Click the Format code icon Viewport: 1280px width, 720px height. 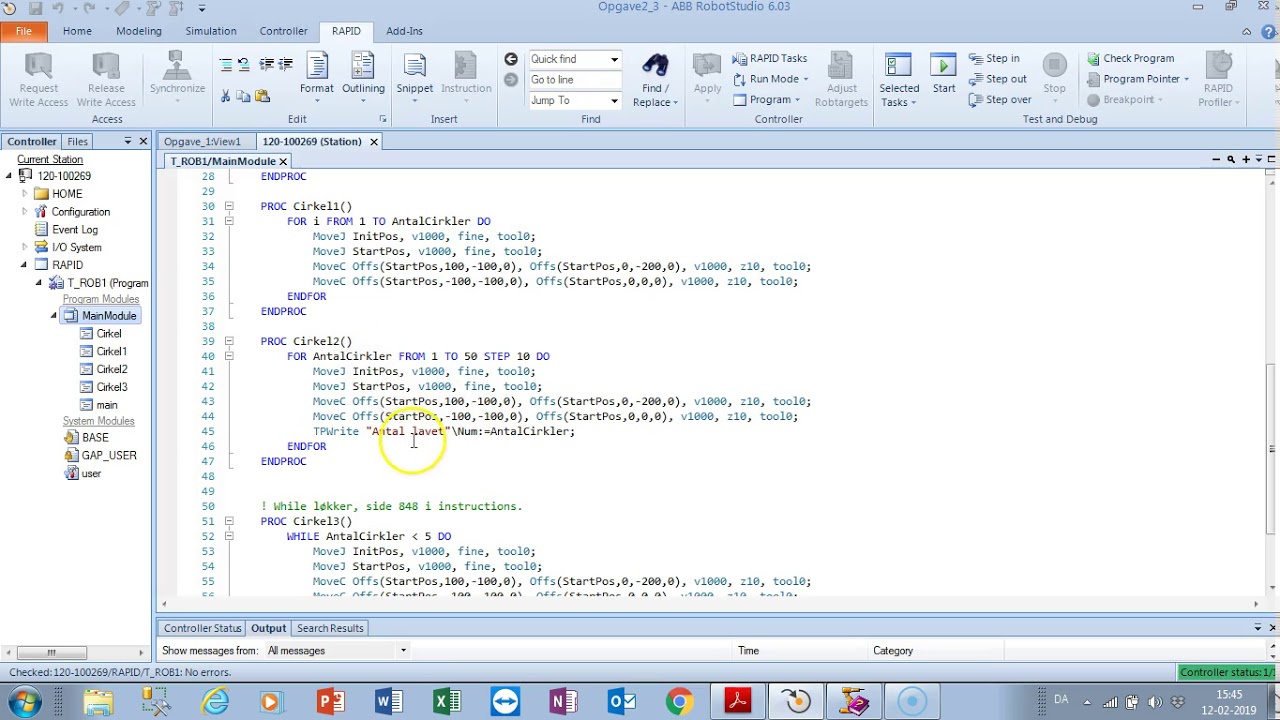click(317, 67)
